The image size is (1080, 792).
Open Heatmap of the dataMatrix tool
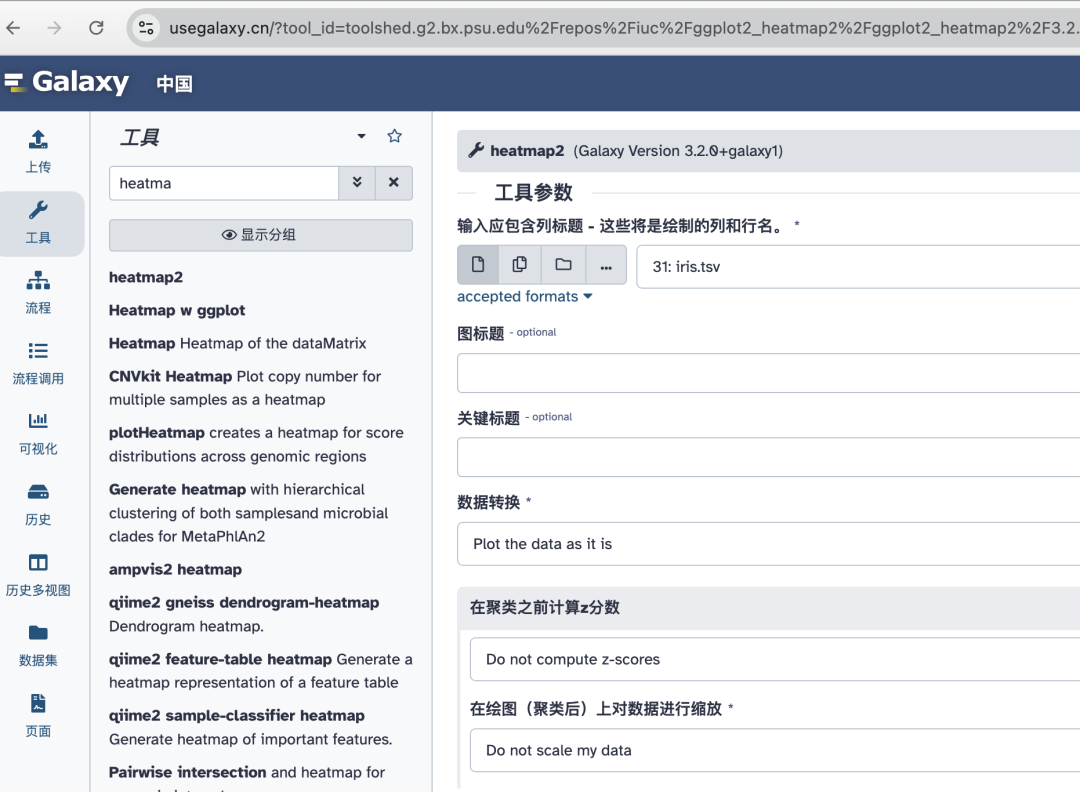pos(238,343)
